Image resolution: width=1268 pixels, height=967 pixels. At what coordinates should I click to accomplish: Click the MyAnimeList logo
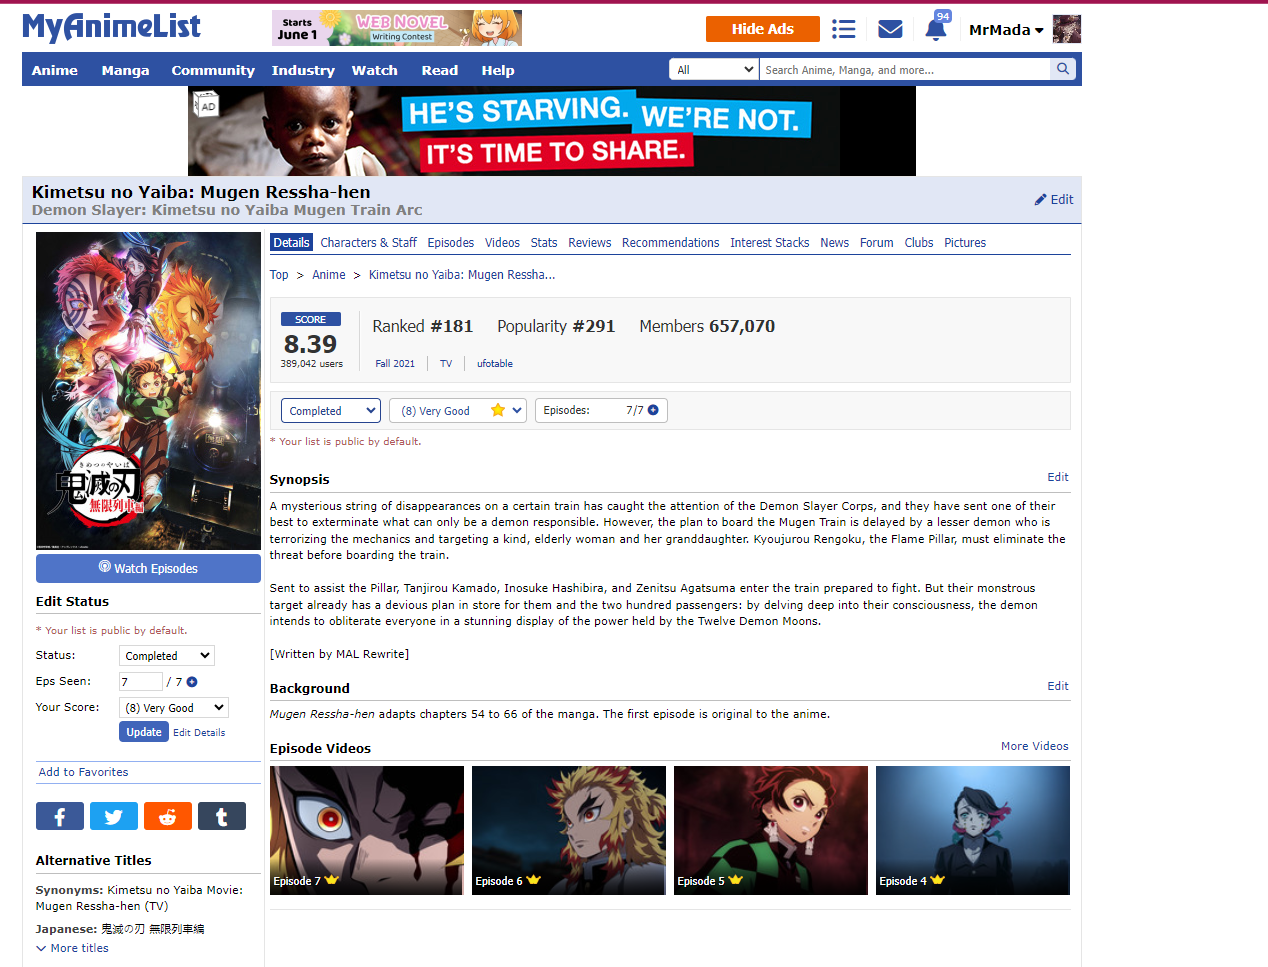tap(111, 27)
